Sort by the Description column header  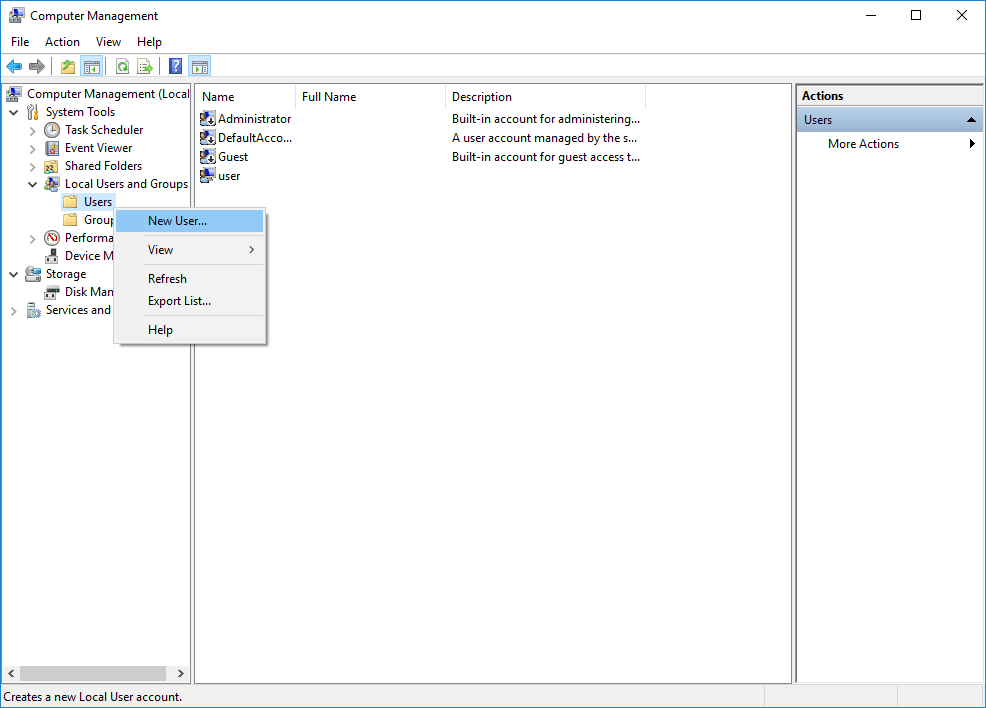coord(546,97)
